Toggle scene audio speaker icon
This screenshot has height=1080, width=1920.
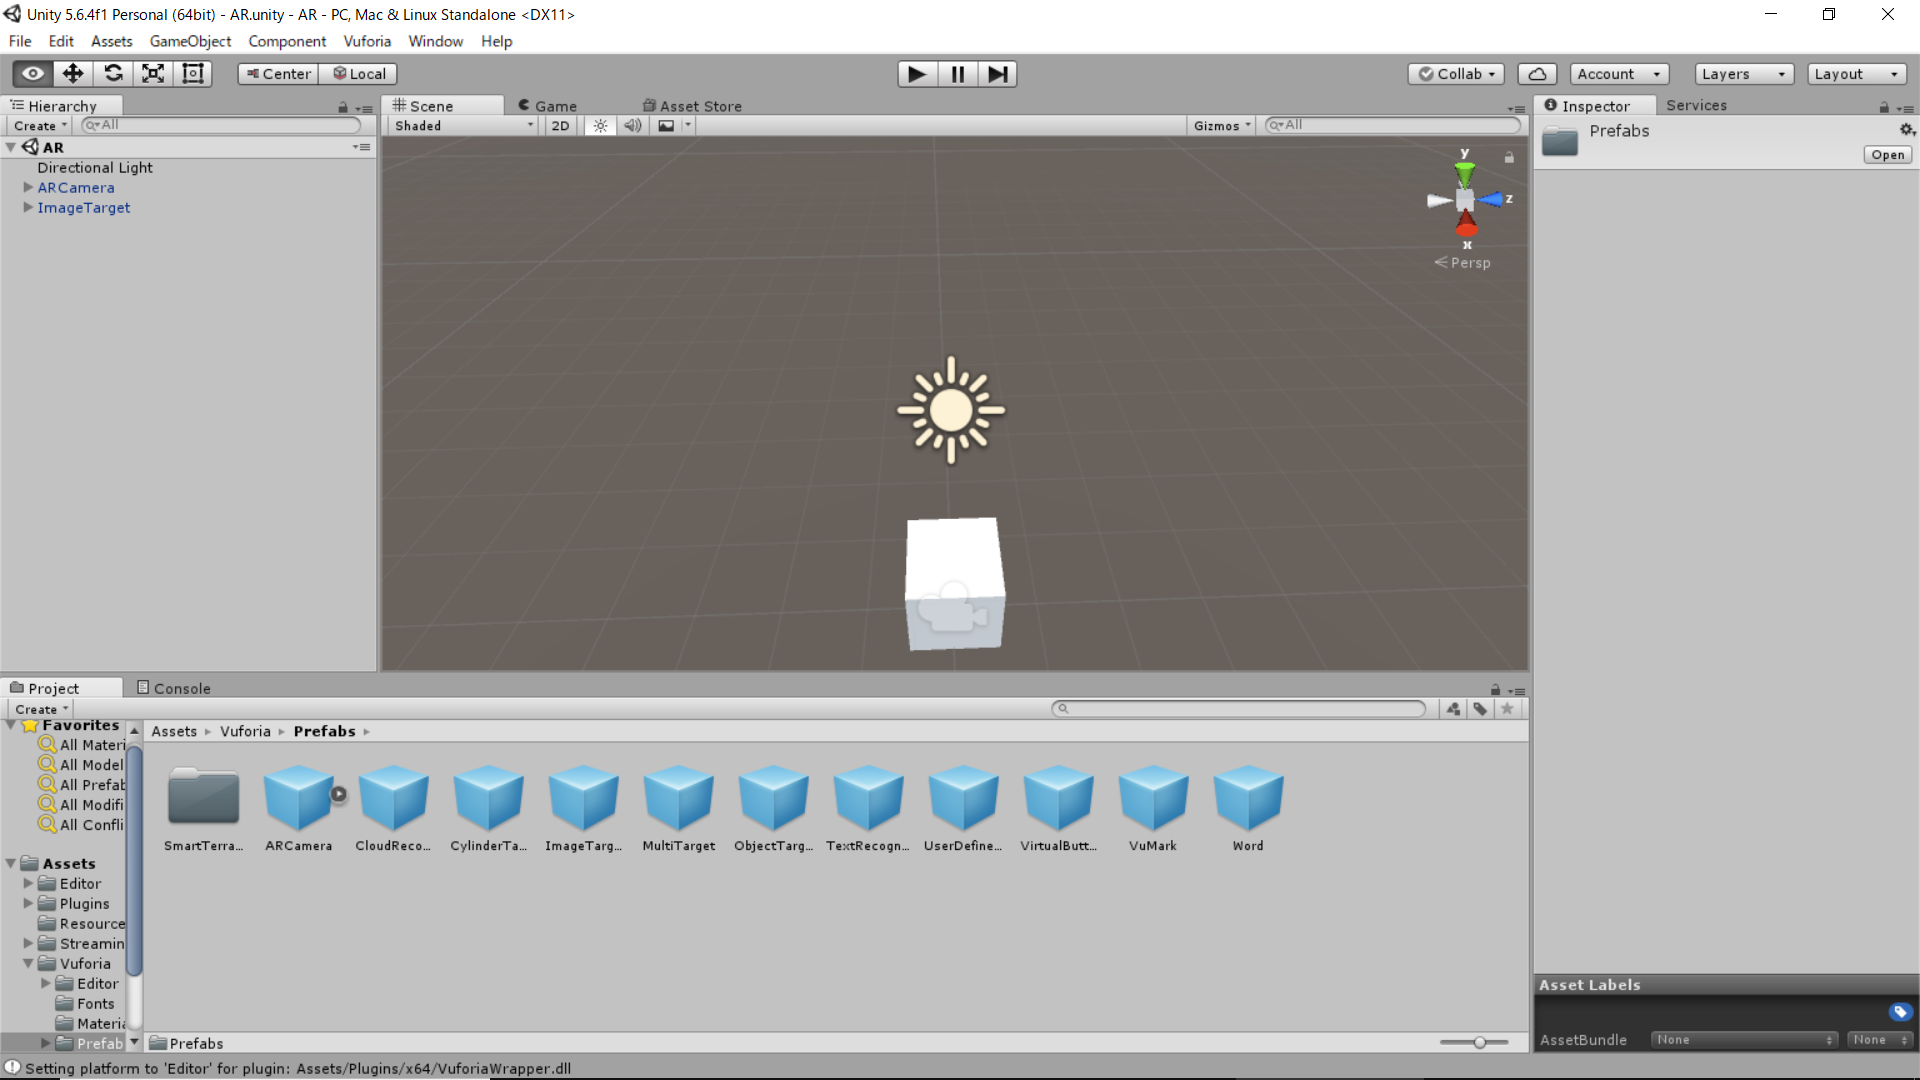point(632,126)
